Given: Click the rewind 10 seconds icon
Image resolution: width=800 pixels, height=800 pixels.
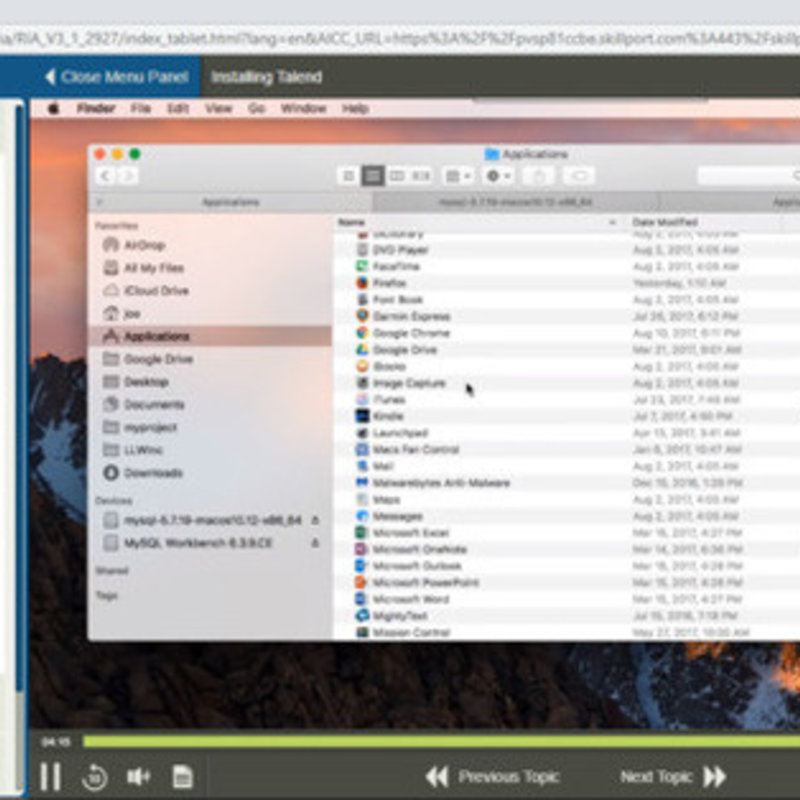Looking at the screenshot, I should pyautogui.click(x=95, y=777).
